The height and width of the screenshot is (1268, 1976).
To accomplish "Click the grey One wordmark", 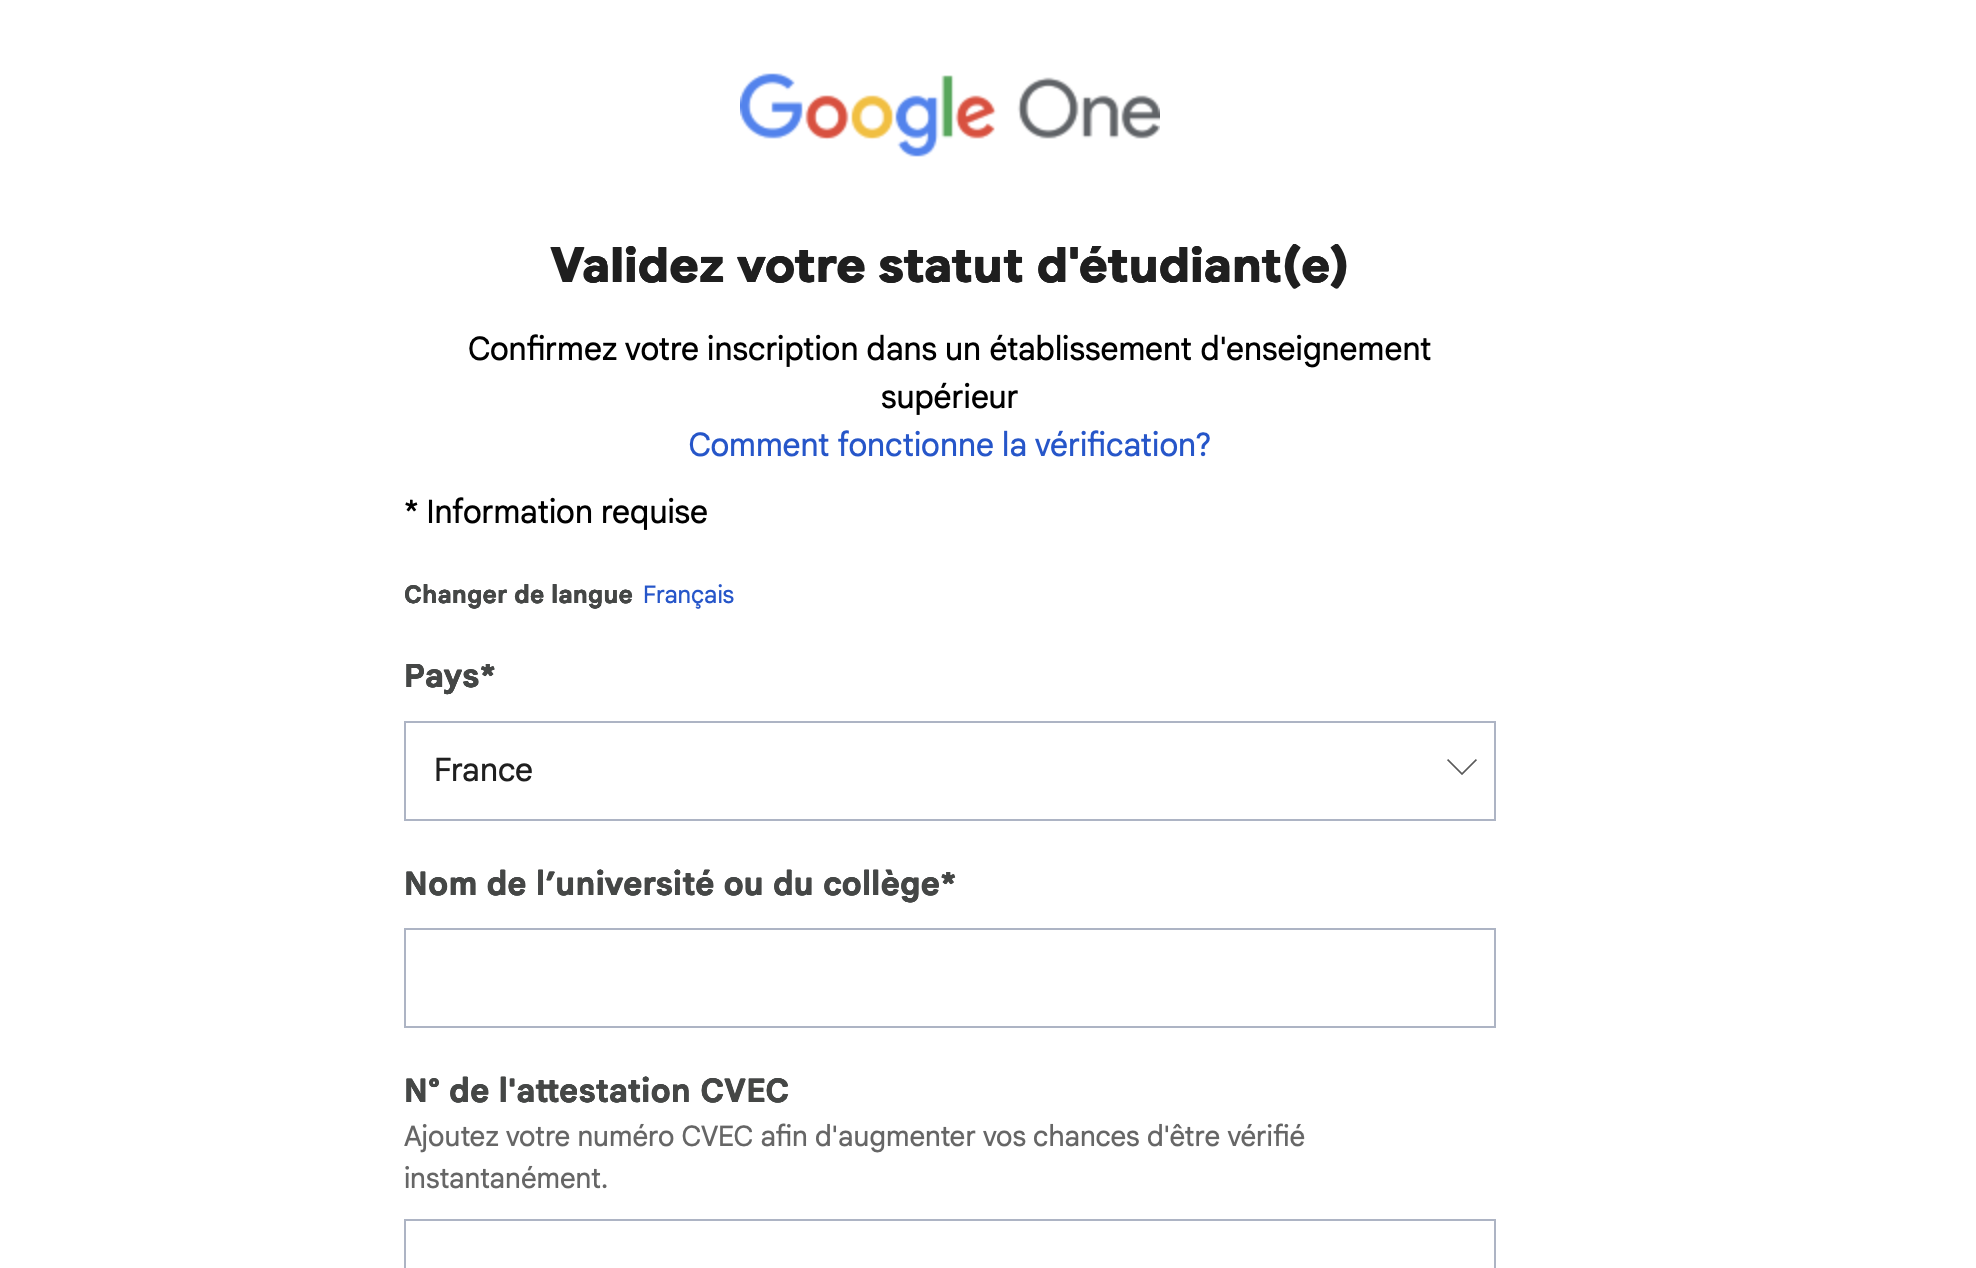I will click(x=1088, y=110).
